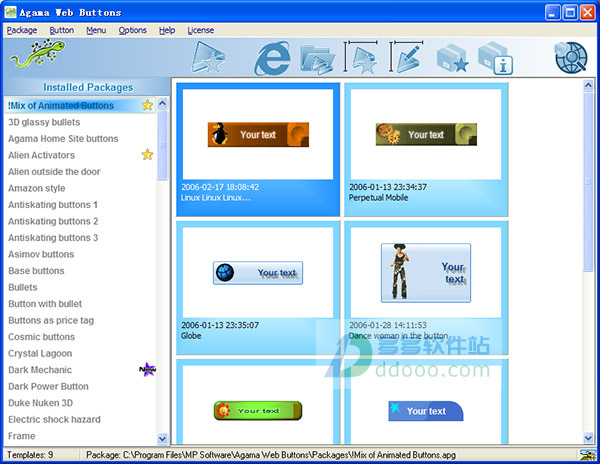600x464 pixels.
Task: Select the Globe button template
Action: click(x=258, y=287)
